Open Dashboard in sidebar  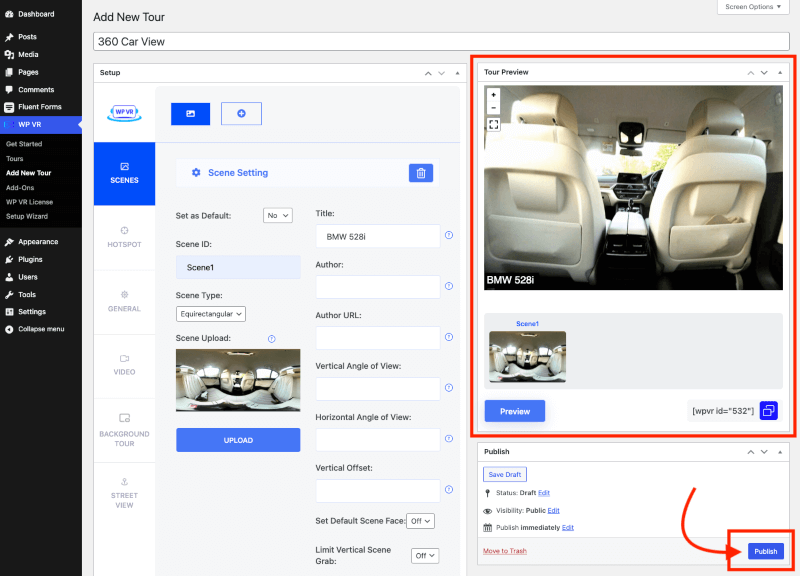pyautogui.click(x=36, y=14)
